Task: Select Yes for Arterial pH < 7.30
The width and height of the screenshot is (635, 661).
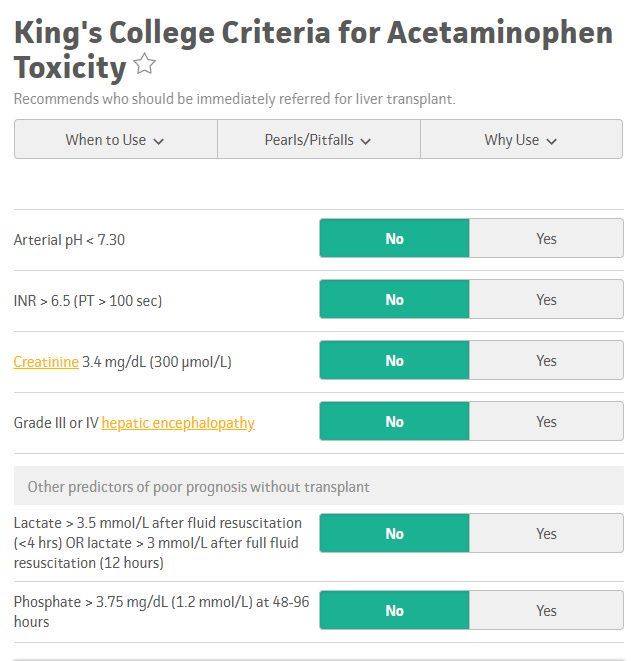Action: [x=546, y=238]
